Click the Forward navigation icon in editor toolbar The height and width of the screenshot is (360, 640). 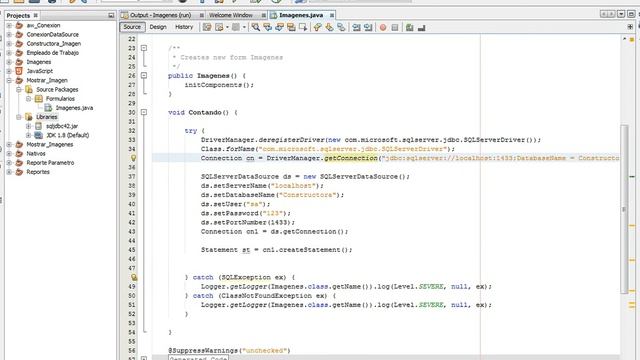pos(236,27)
